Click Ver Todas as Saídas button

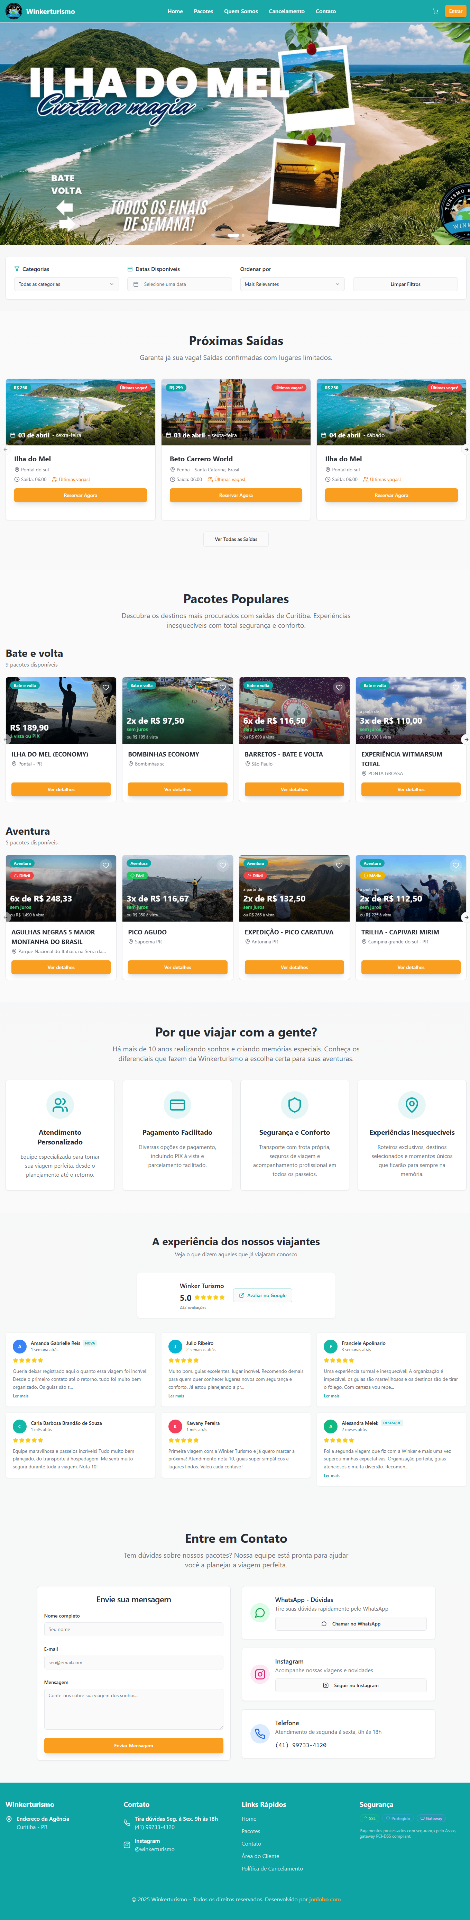[x=236, y=539]
